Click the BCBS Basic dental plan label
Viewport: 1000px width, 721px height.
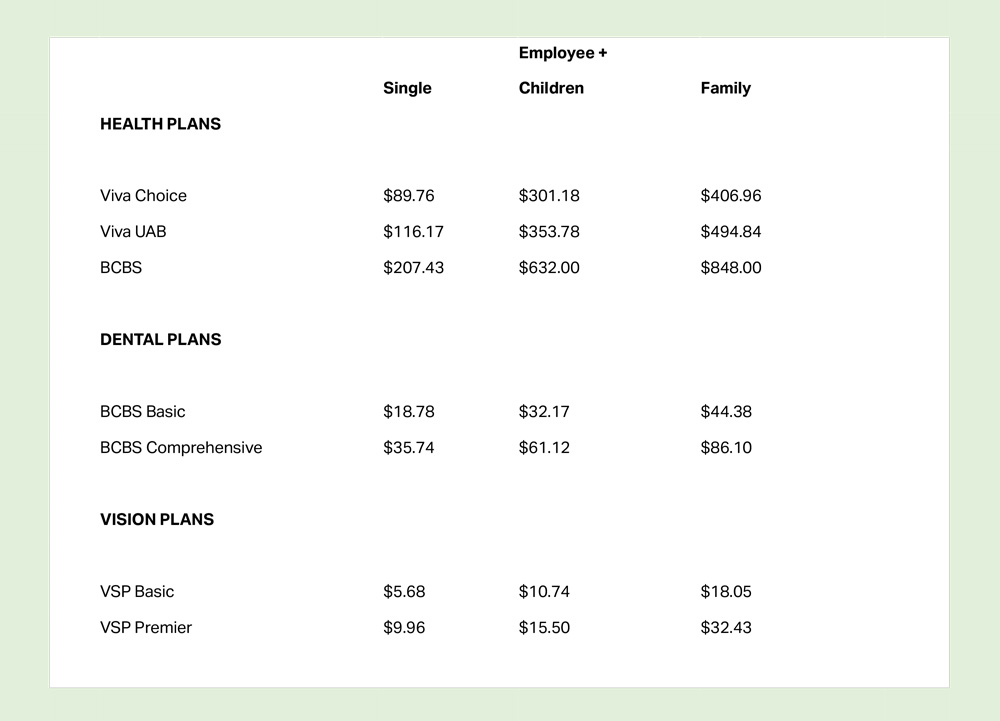point(142,412)
